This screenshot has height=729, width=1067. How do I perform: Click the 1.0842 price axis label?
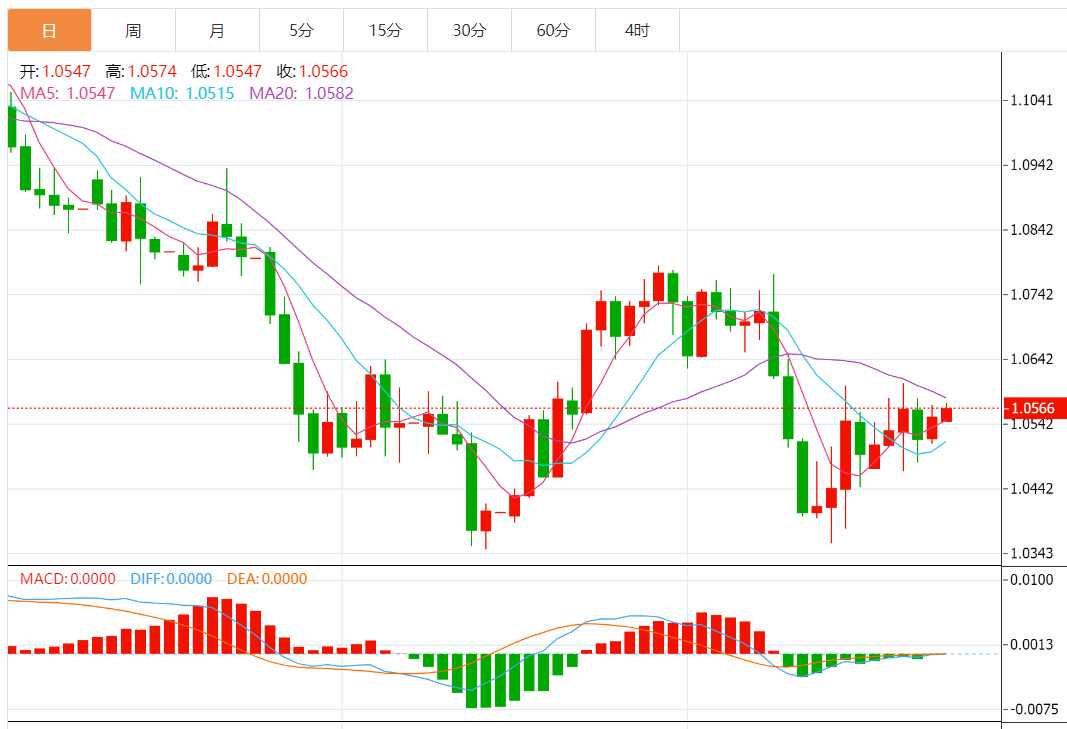1032,229
